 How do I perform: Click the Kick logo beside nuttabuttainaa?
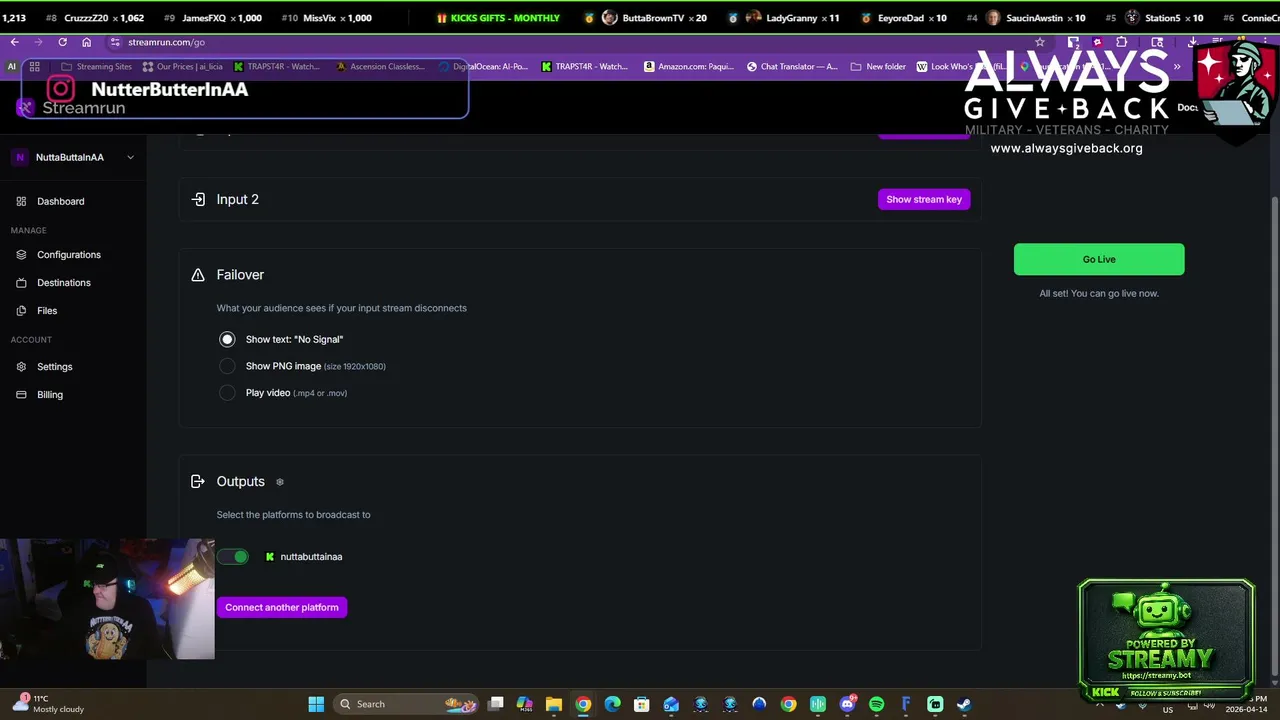(x=270, y=556)
